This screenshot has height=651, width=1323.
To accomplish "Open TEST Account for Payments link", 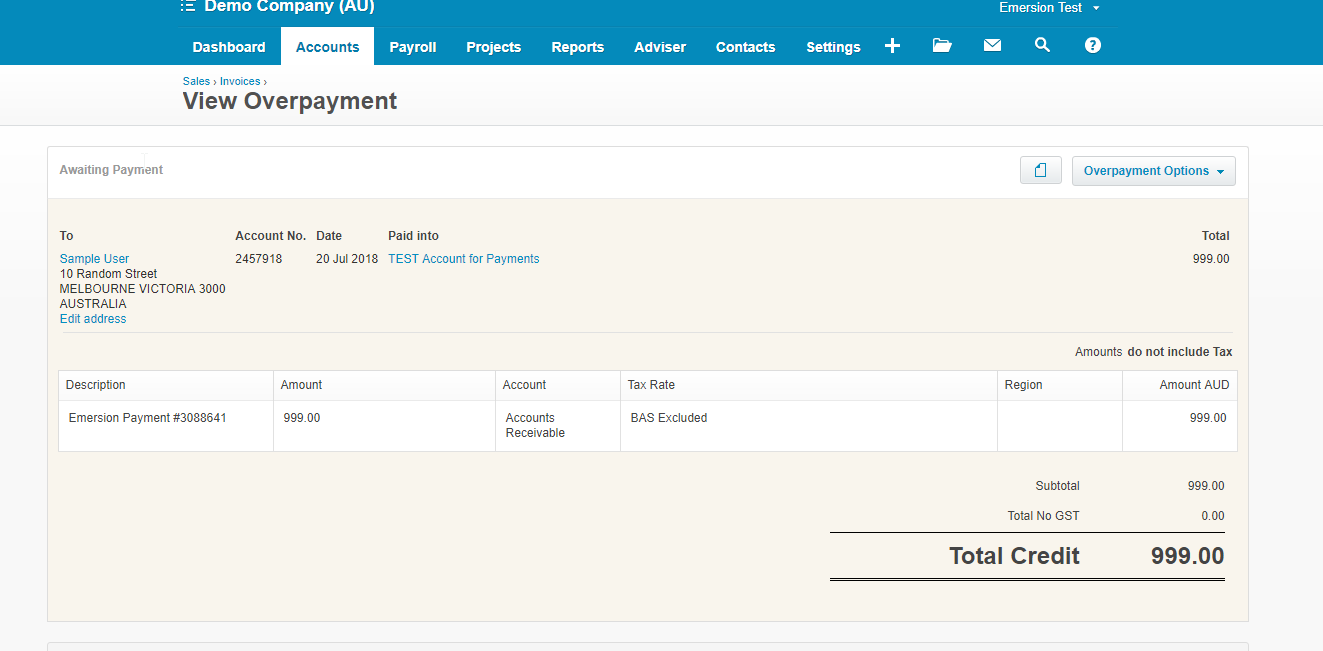I will [463, 259].
